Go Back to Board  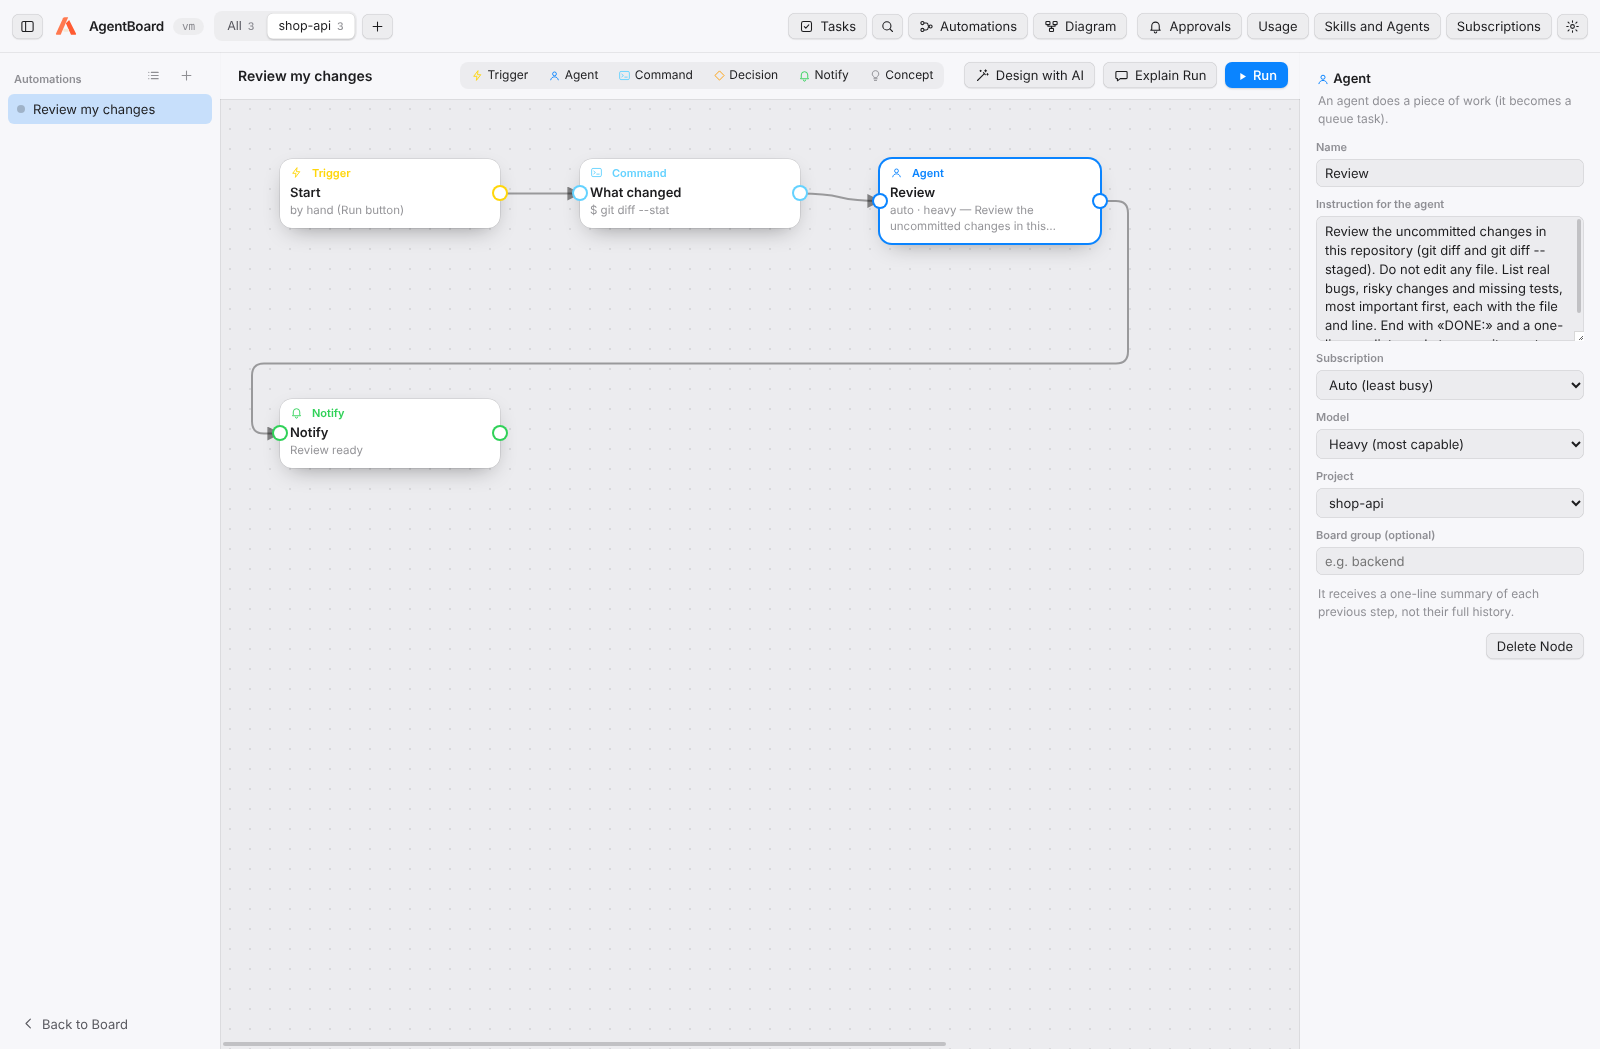[x=76, y=1024]
